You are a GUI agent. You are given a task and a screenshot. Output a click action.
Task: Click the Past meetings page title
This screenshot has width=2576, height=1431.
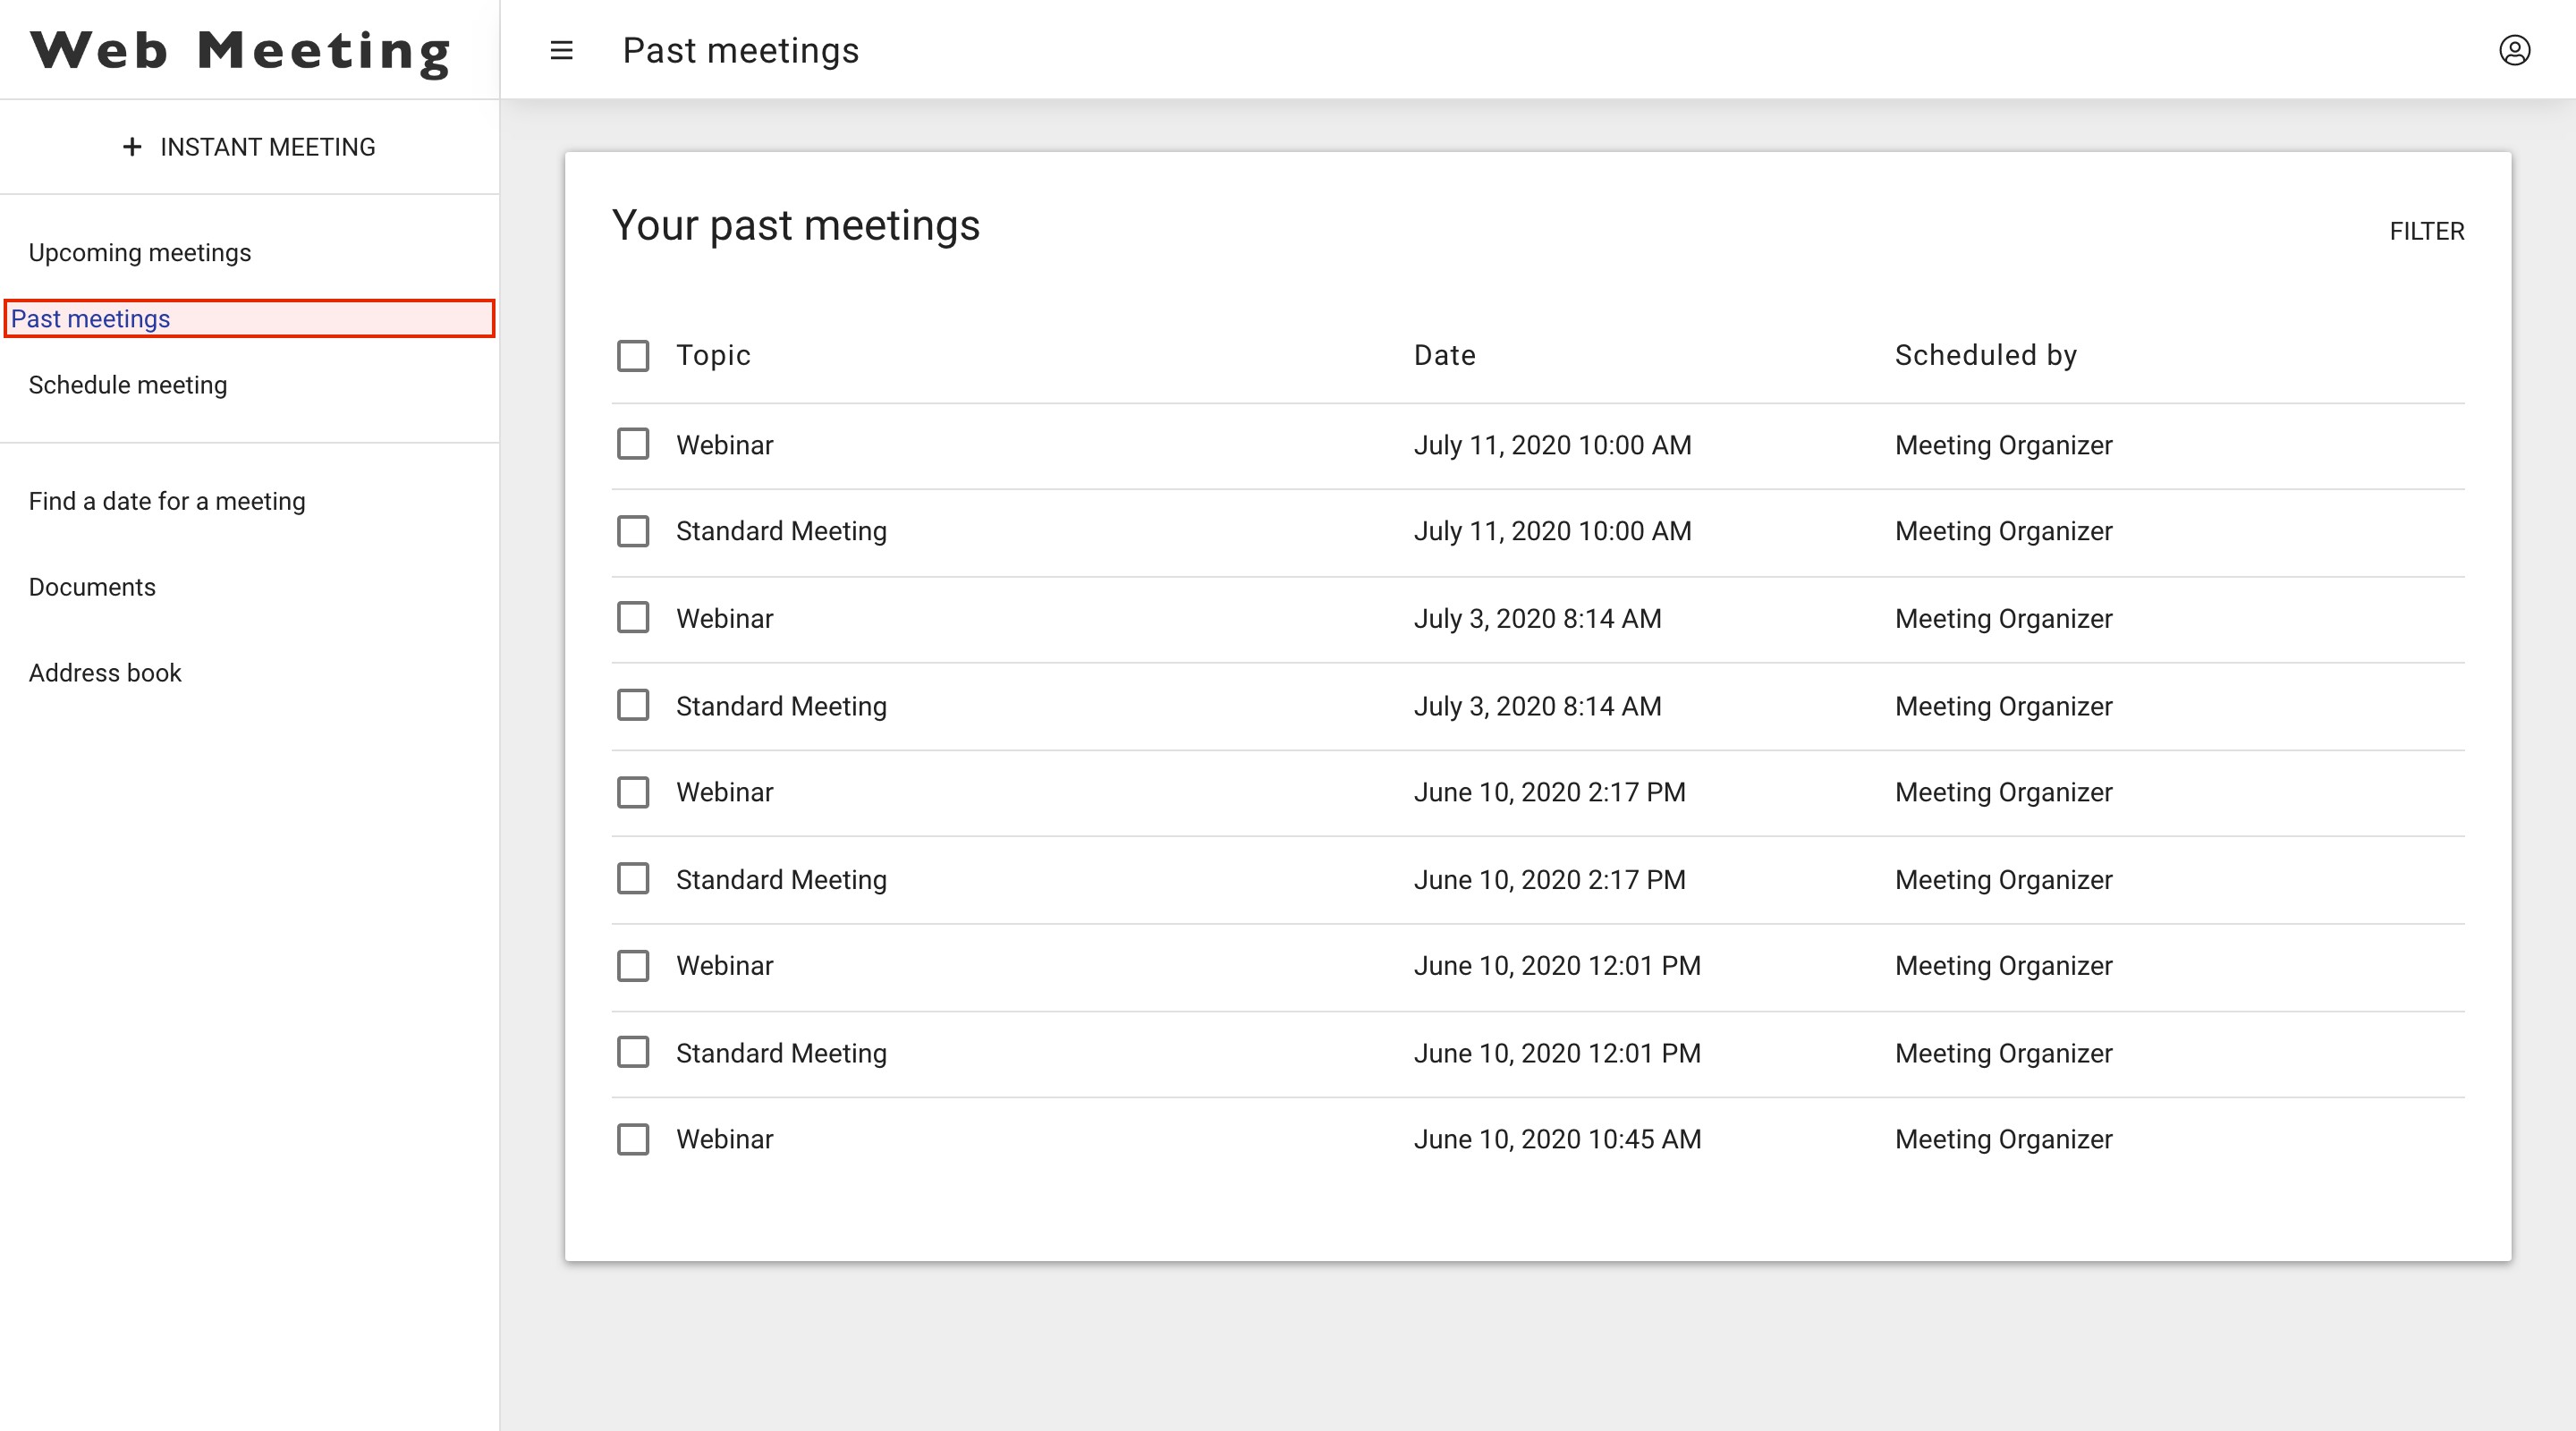(740, 50)
